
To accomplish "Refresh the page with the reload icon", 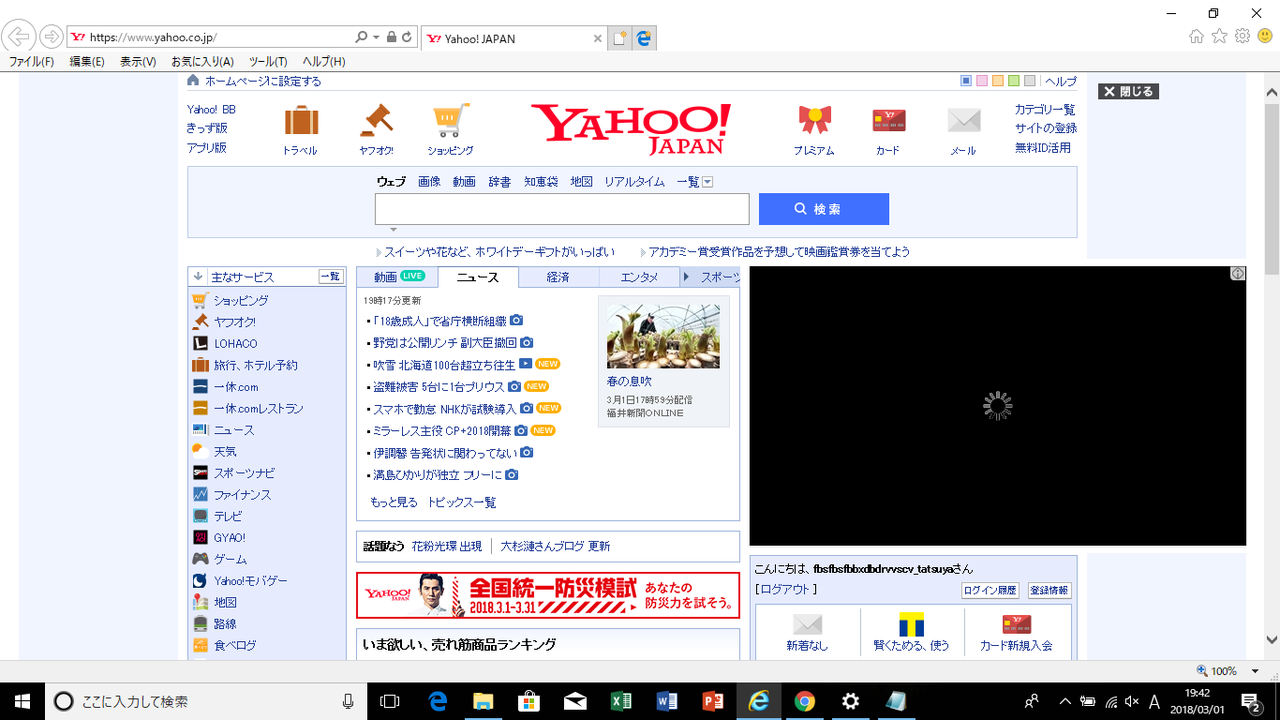I will tap(407, 37).
